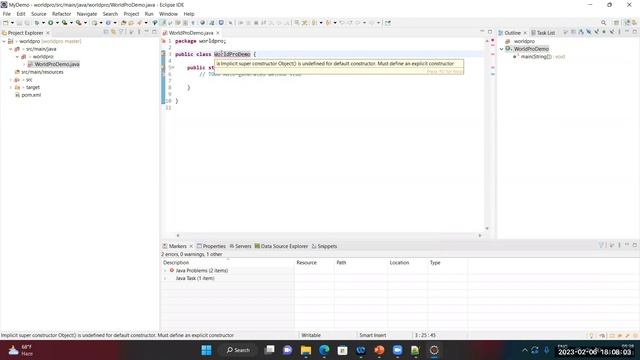Click the Location column header
The width and height of the screenshot is (640, 360).
pyautogui.click(x=407, y=262)
